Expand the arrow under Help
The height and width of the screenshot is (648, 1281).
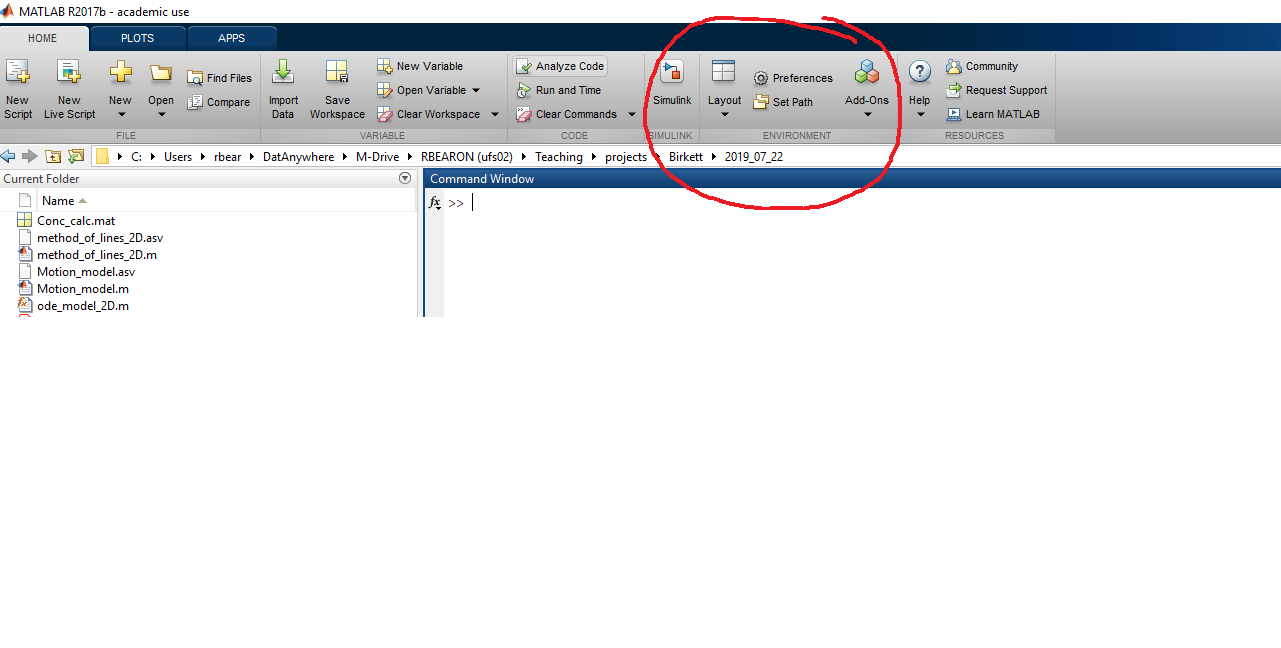(920, 114)
